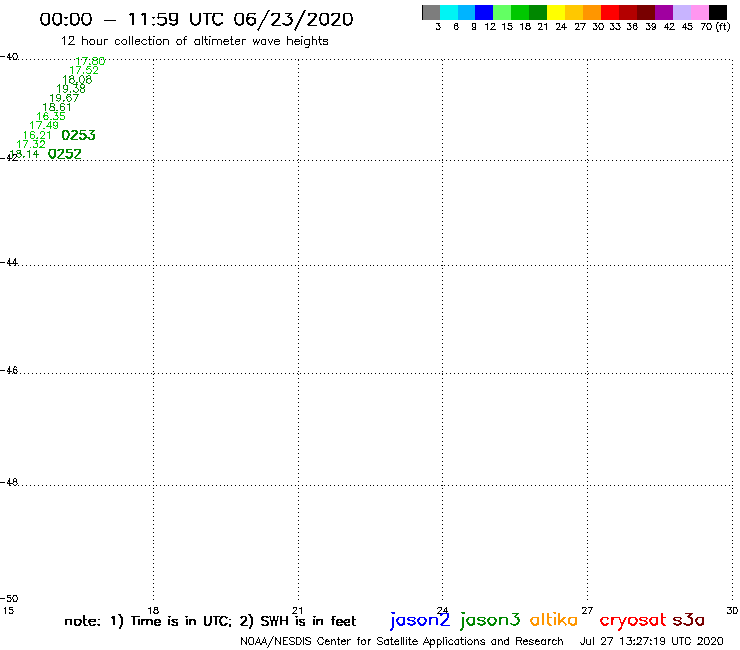Viewport: 740px width, 650px height.
Task: Click the 18.08 wave height value
Action: pos(77,79)
